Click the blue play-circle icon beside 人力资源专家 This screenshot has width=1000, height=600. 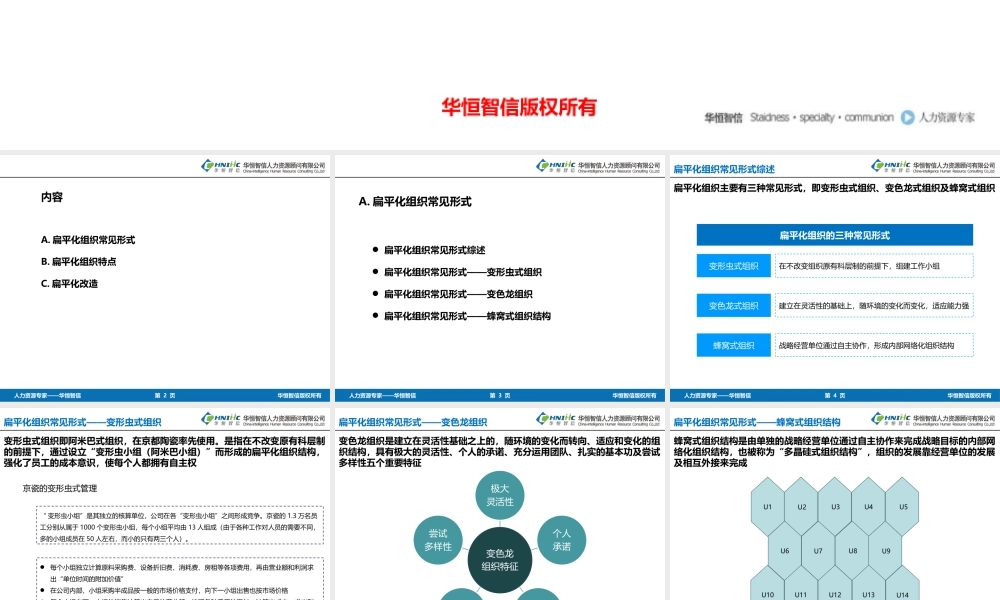(907, 117)
